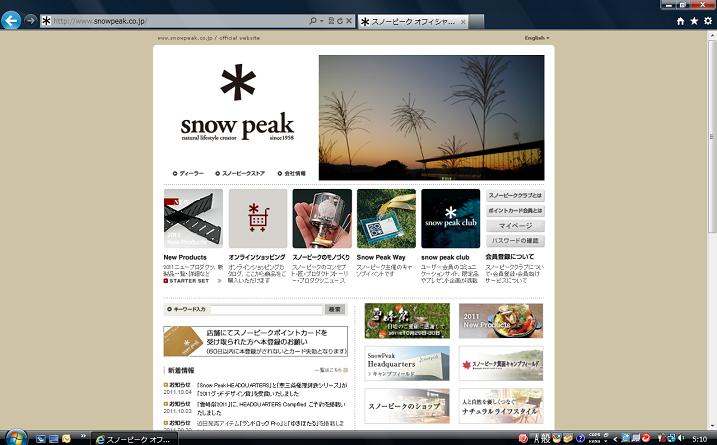
Task: Open the 2011 New Products food banner
Action: coord(501,321)
